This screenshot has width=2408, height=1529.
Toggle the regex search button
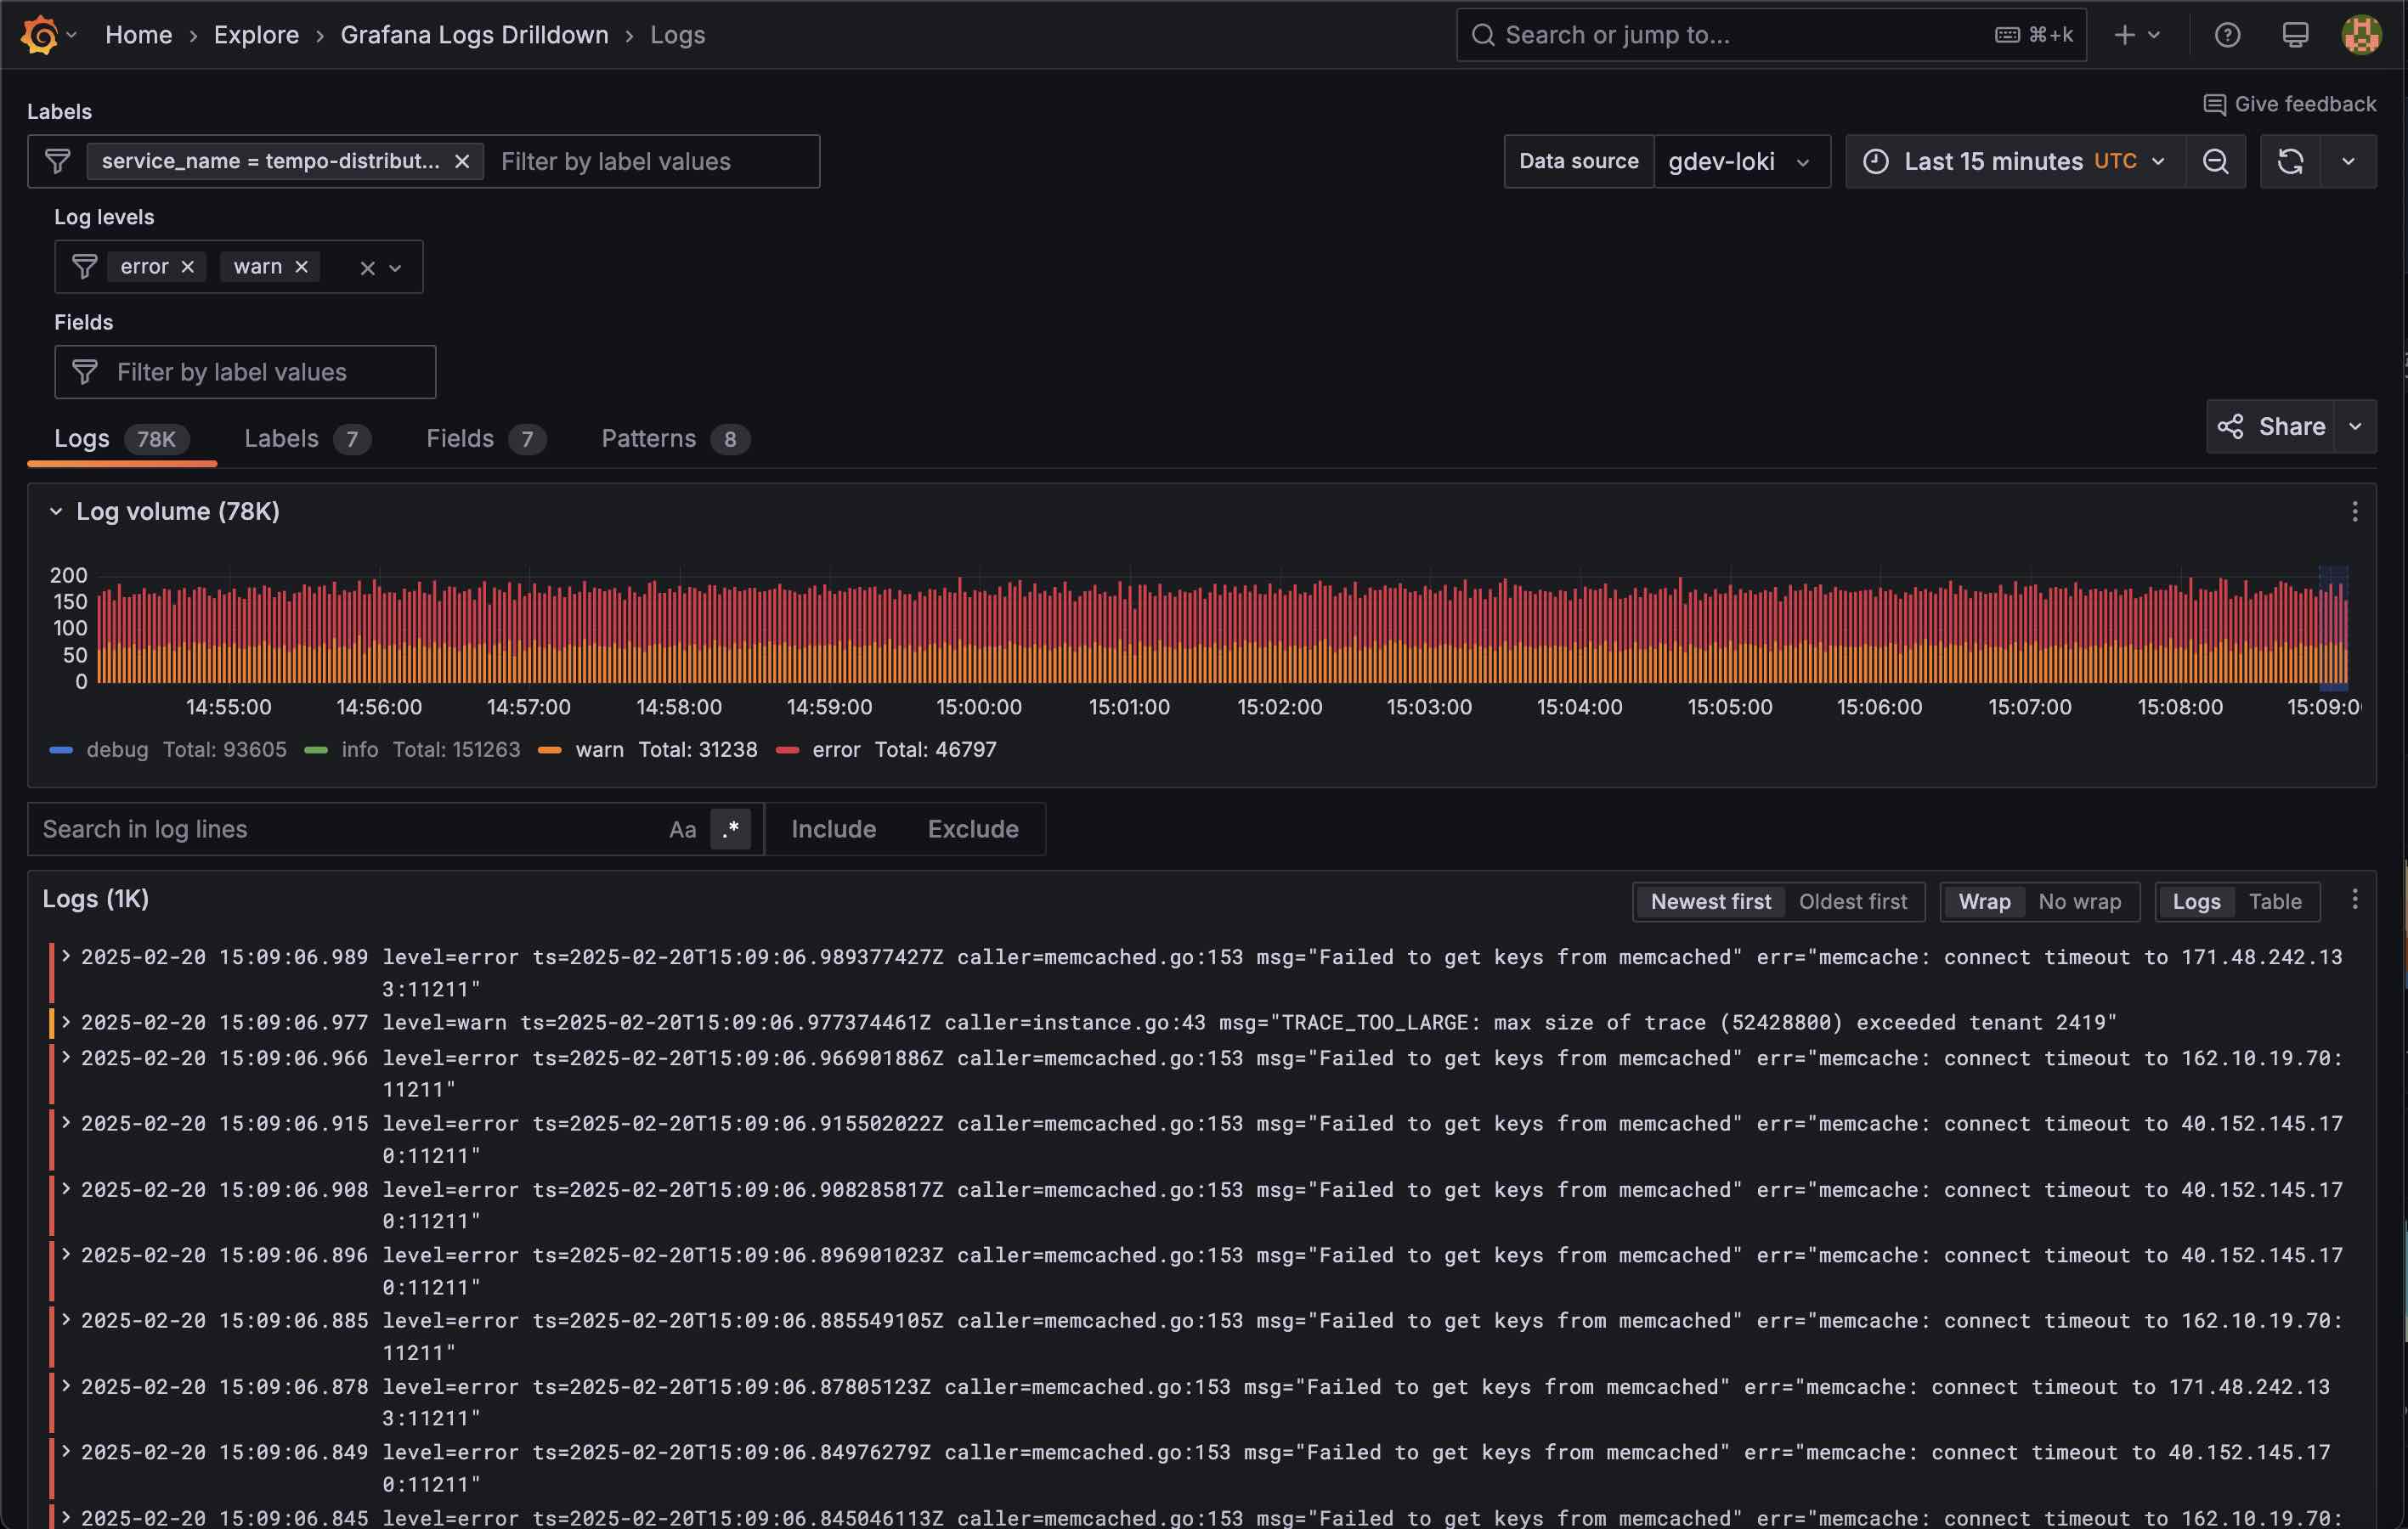pos(730,829)
